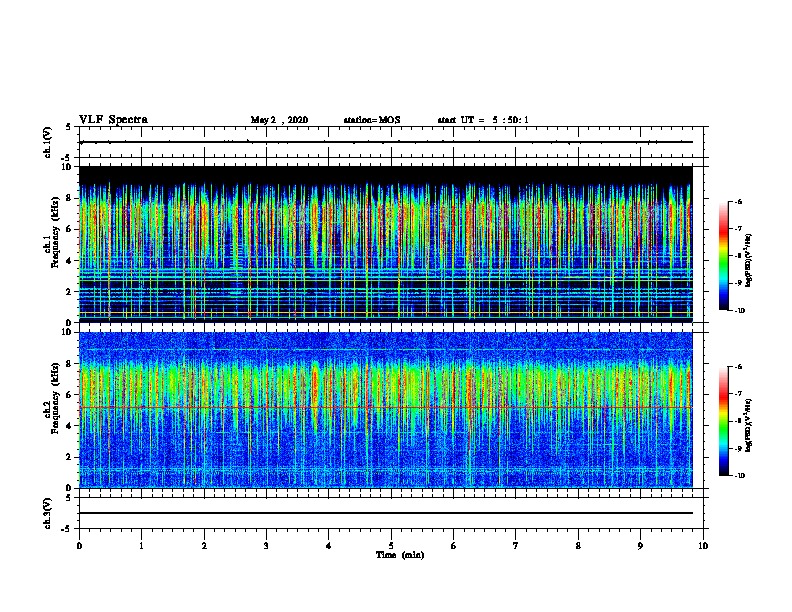The image size is (792, 612).
Task: Click the ch.1 'Frequency (kHz)' axis label
Action: click(55, 232)
